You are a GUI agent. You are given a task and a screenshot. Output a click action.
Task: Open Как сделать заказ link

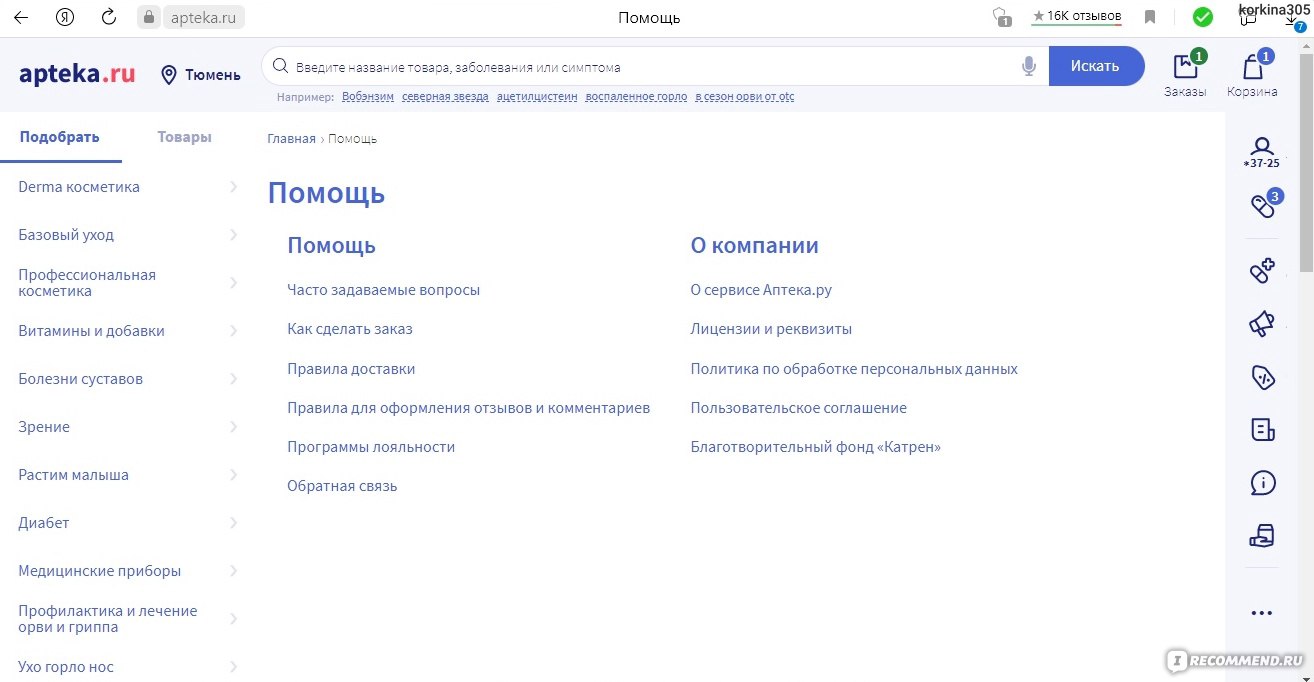pyautogui.click(x=350, y=329)
